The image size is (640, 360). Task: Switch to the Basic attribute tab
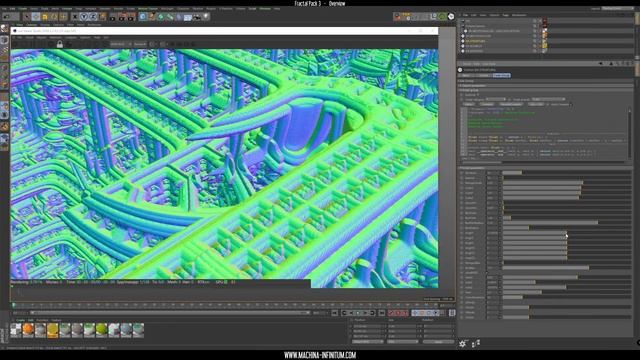click(x=466, y=76)
